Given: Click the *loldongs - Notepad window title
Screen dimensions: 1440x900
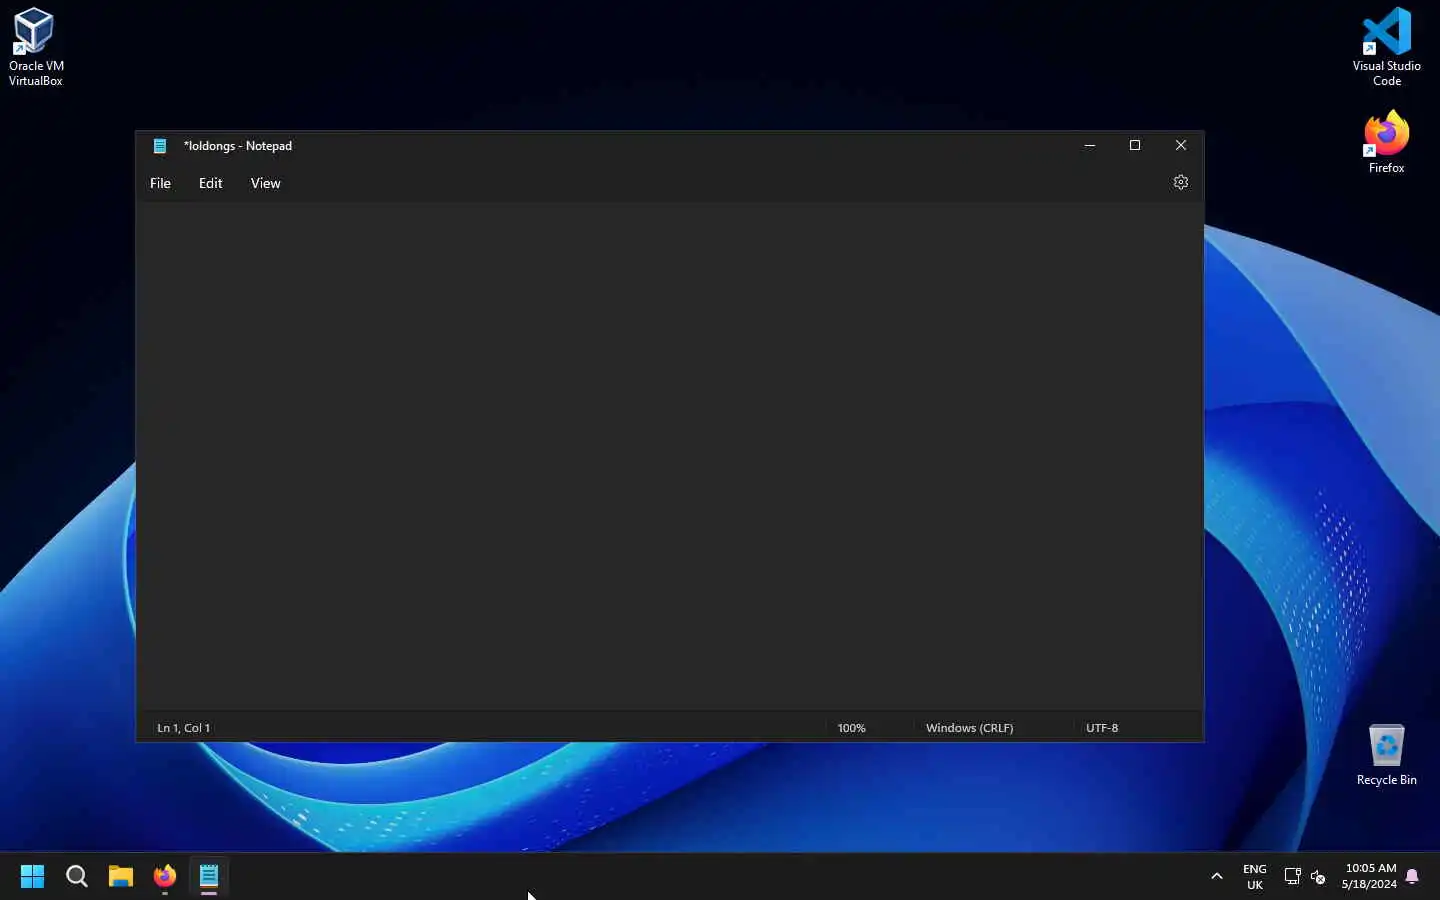Looking at the screenshot, I should tap(238, 146).
